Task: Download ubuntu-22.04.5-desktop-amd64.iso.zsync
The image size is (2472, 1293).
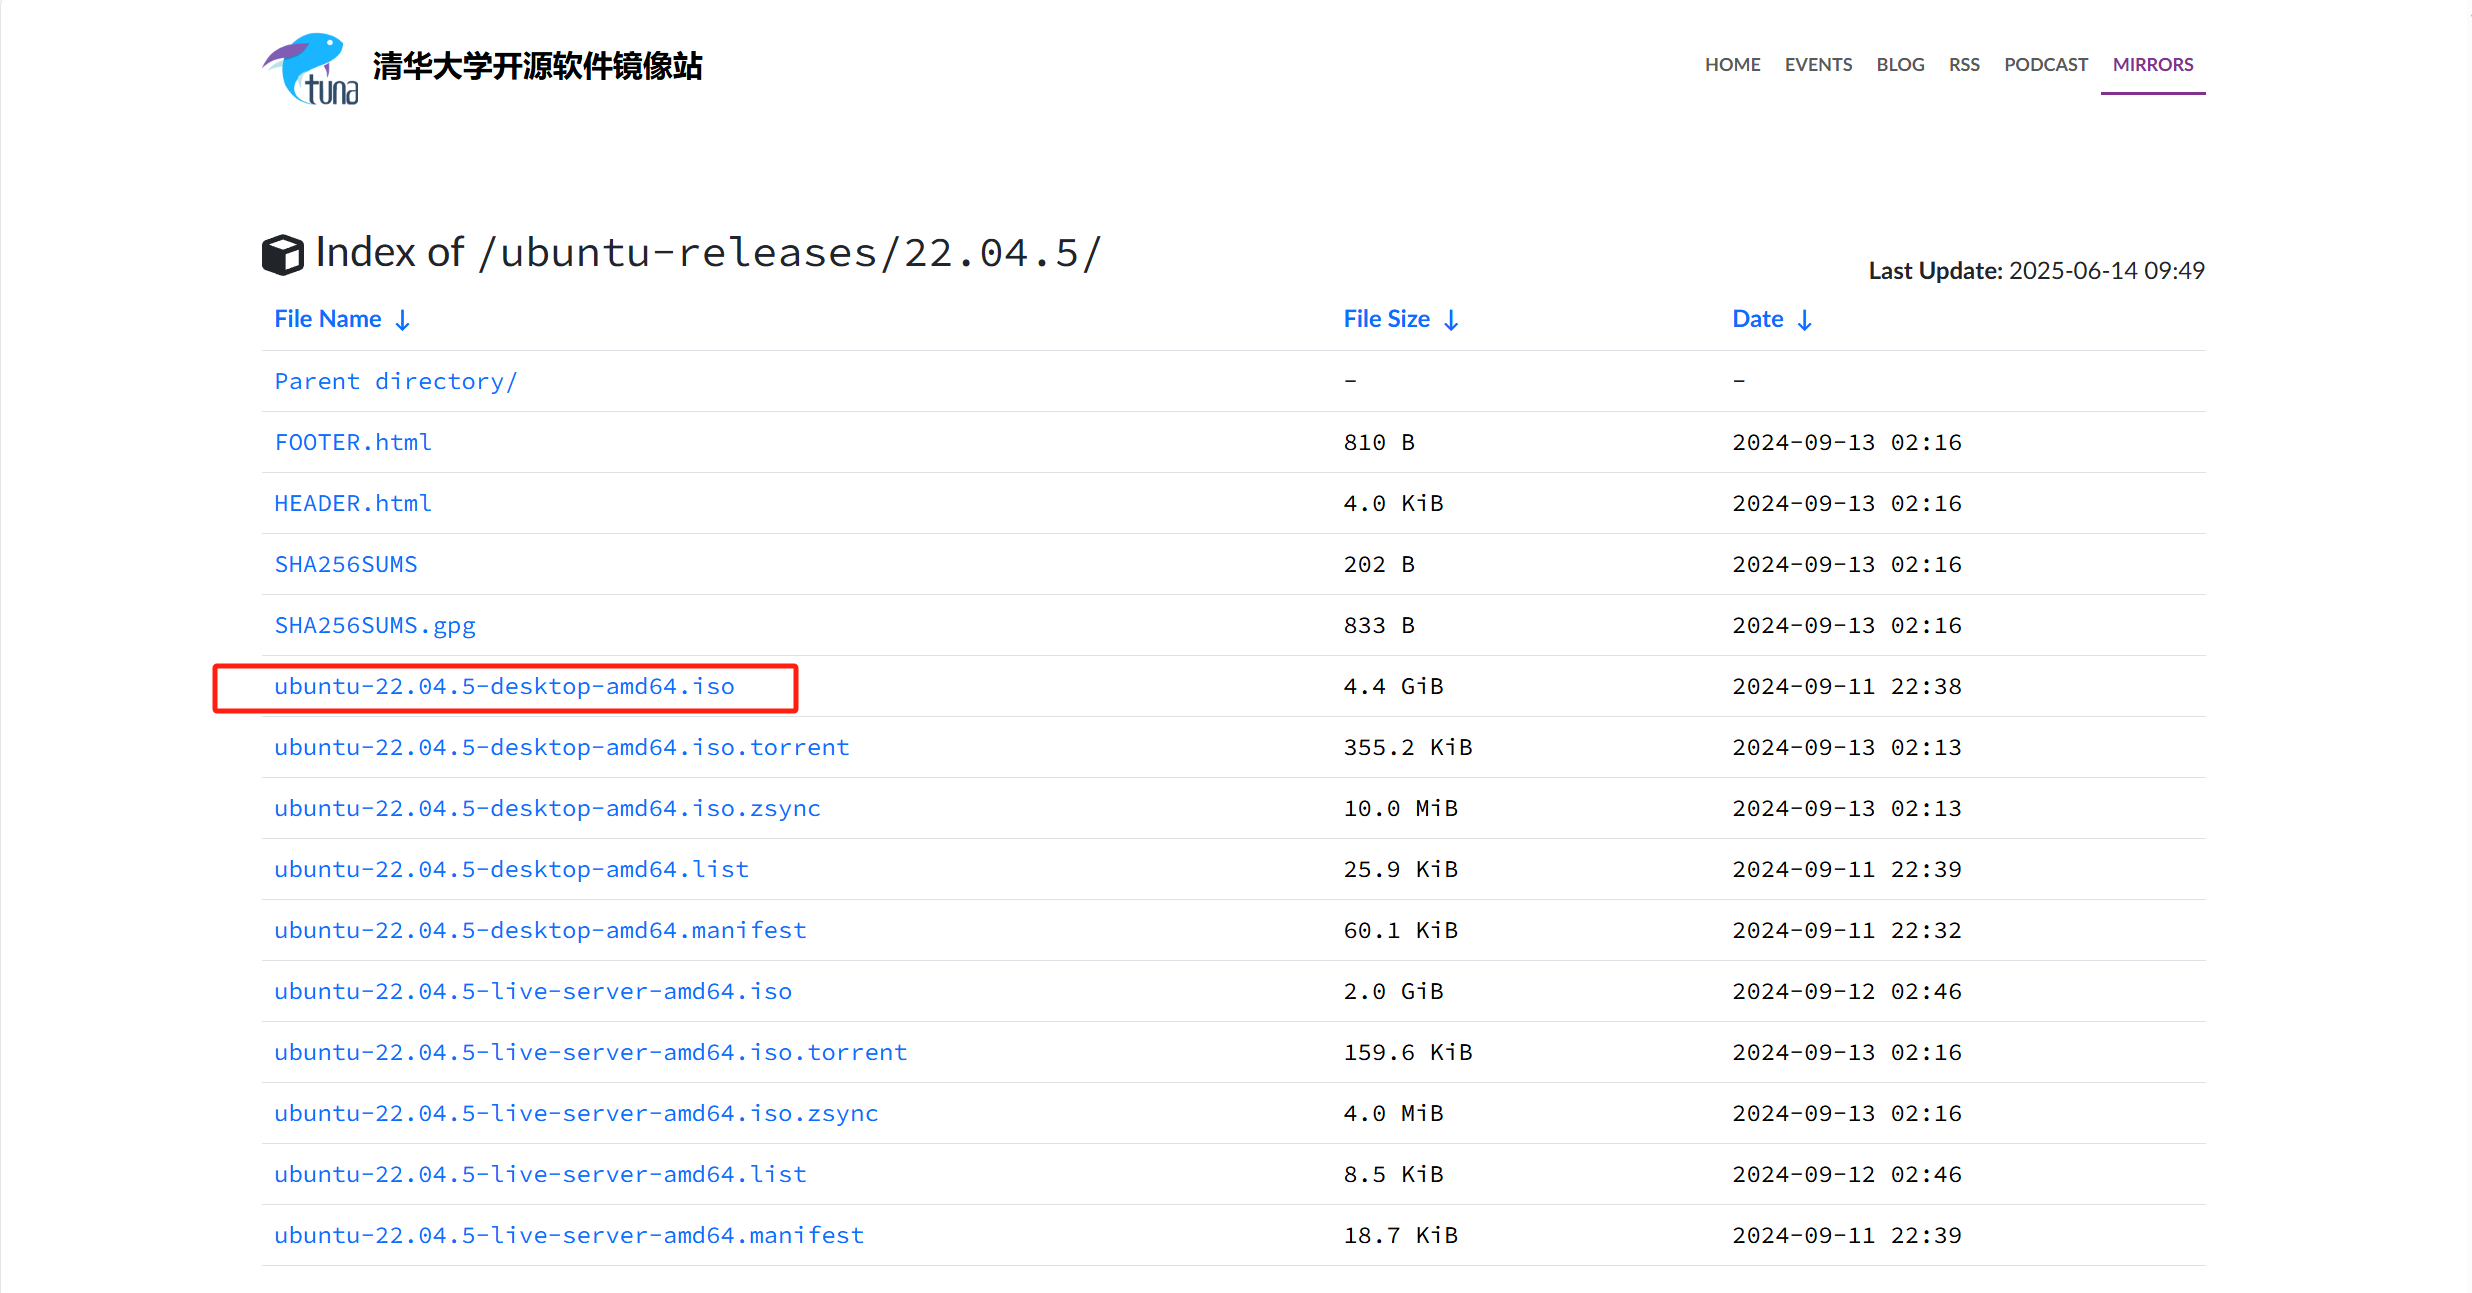Action: [x=548, y=808]
